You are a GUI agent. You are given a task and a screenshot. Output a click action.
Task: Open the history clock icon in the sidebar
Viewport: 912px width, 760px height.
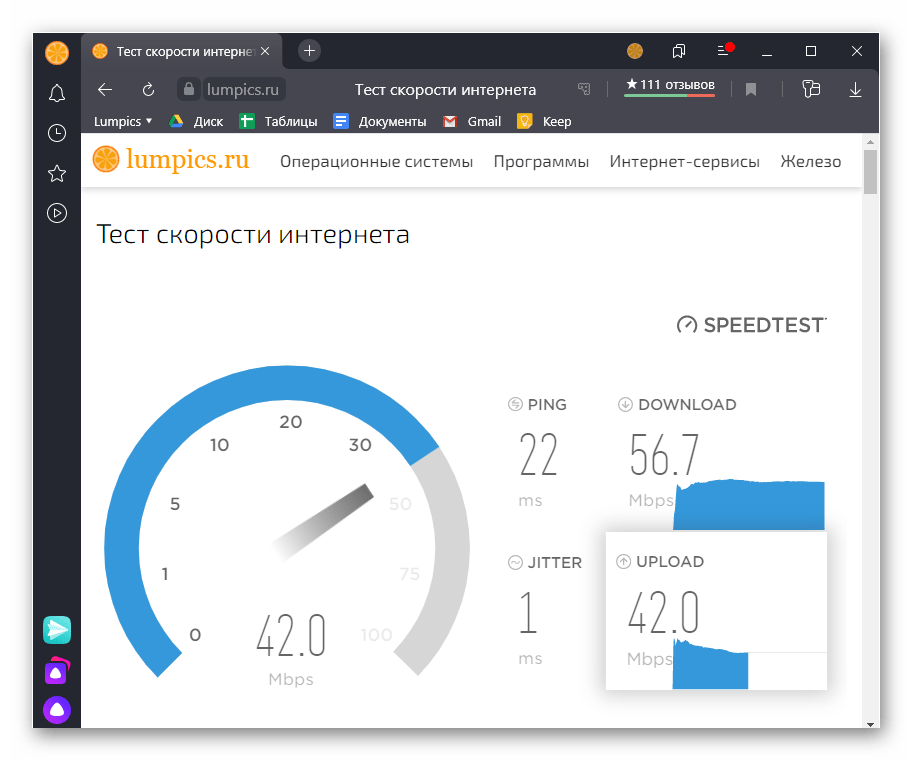tap(57, 133)
